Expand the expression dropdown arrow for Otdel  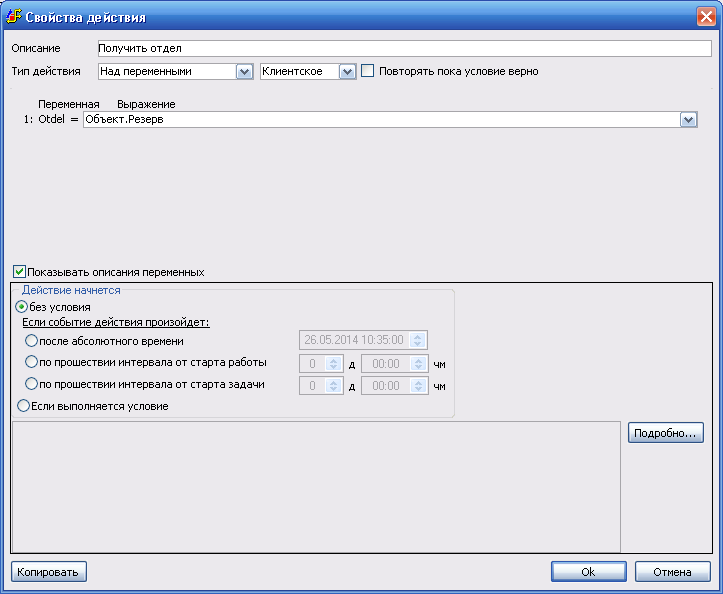click(688, 120)
